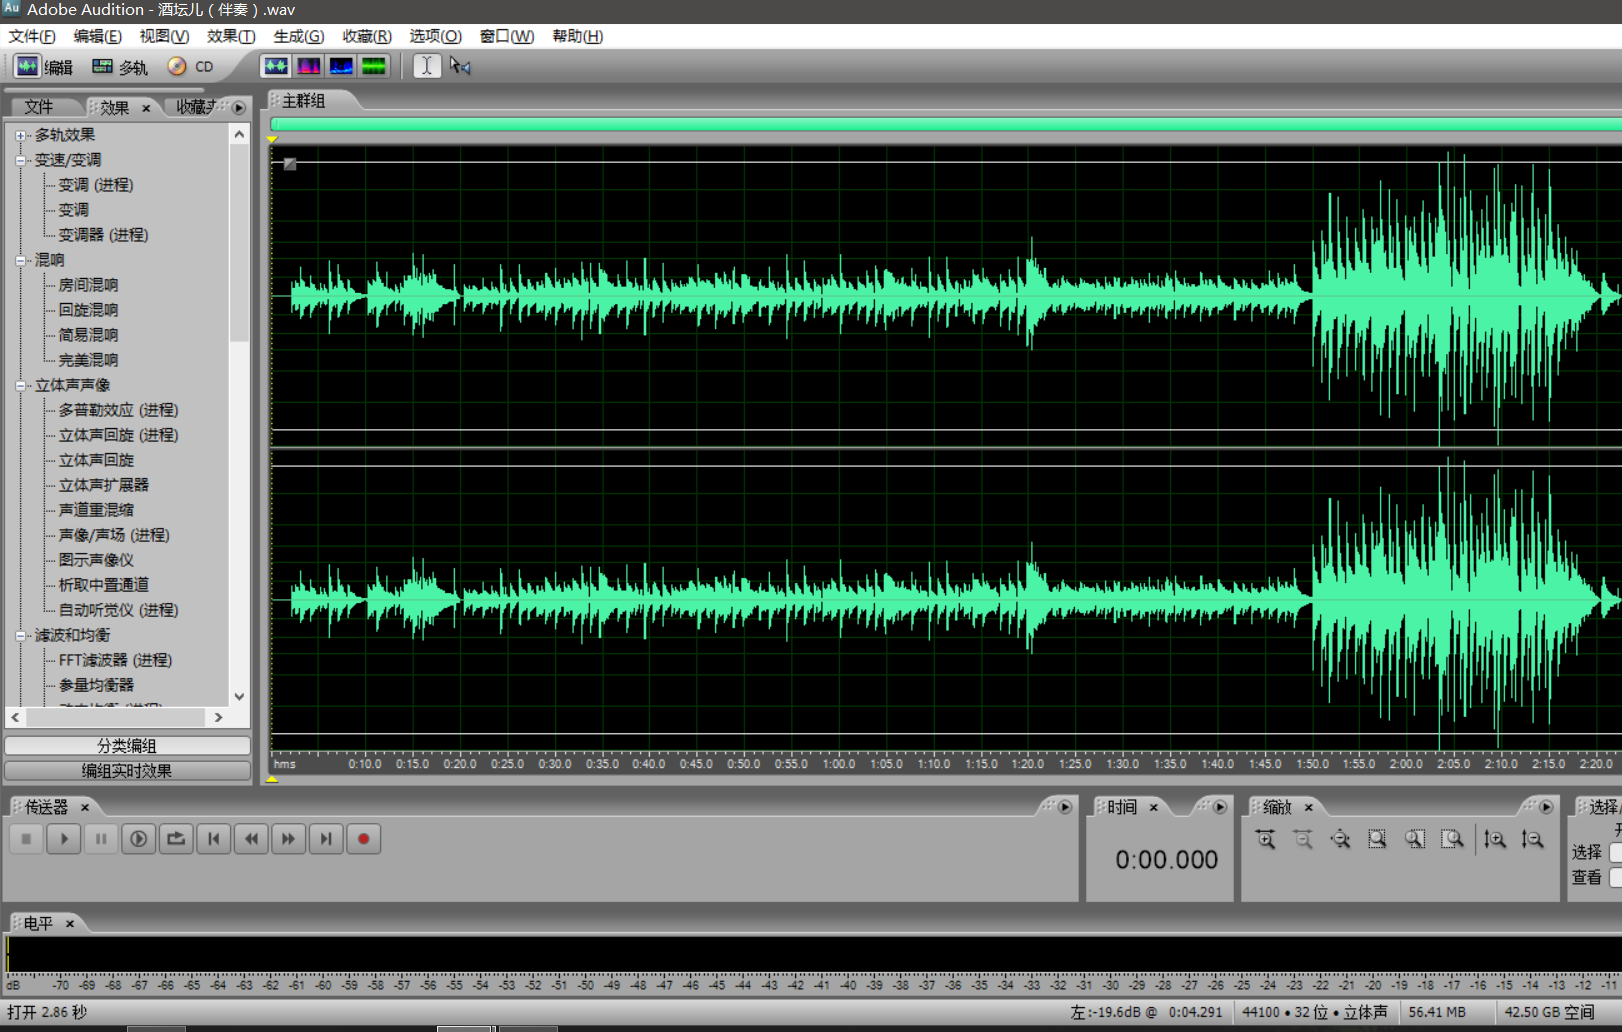This screenshot has width=1622, height=1032.
Task: Switch to the 收藏夹 panel tab
Action: coord(196,107)
